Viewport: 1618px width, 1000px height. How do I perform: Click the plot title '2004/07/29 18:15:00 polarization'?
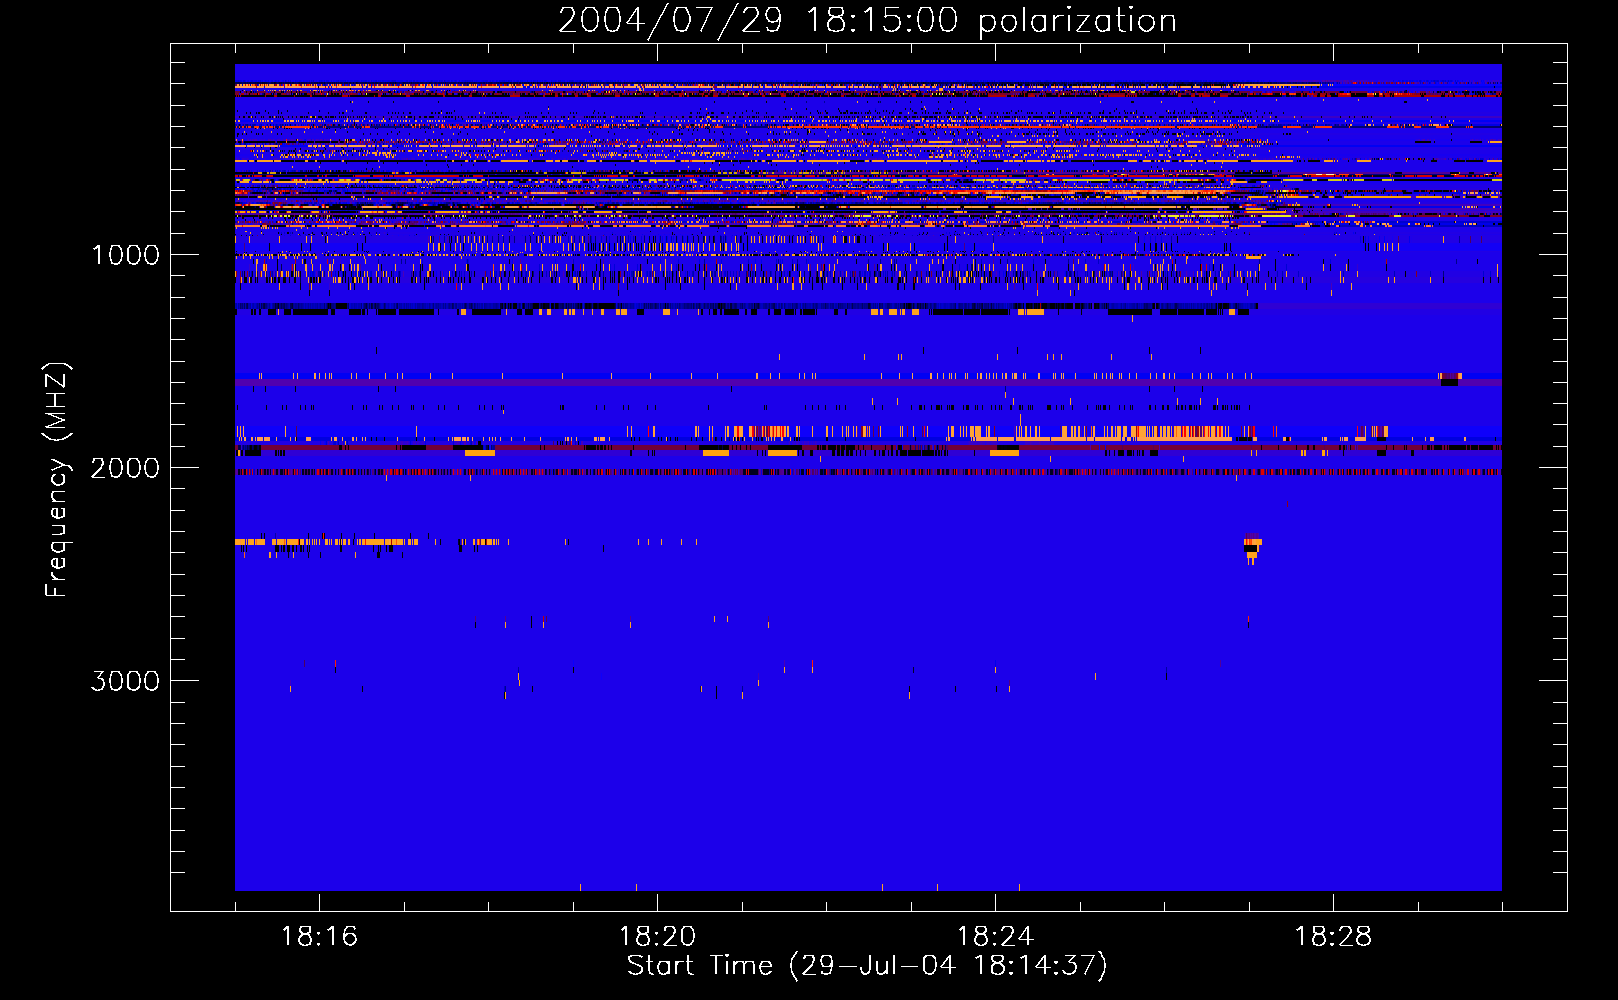867,20
